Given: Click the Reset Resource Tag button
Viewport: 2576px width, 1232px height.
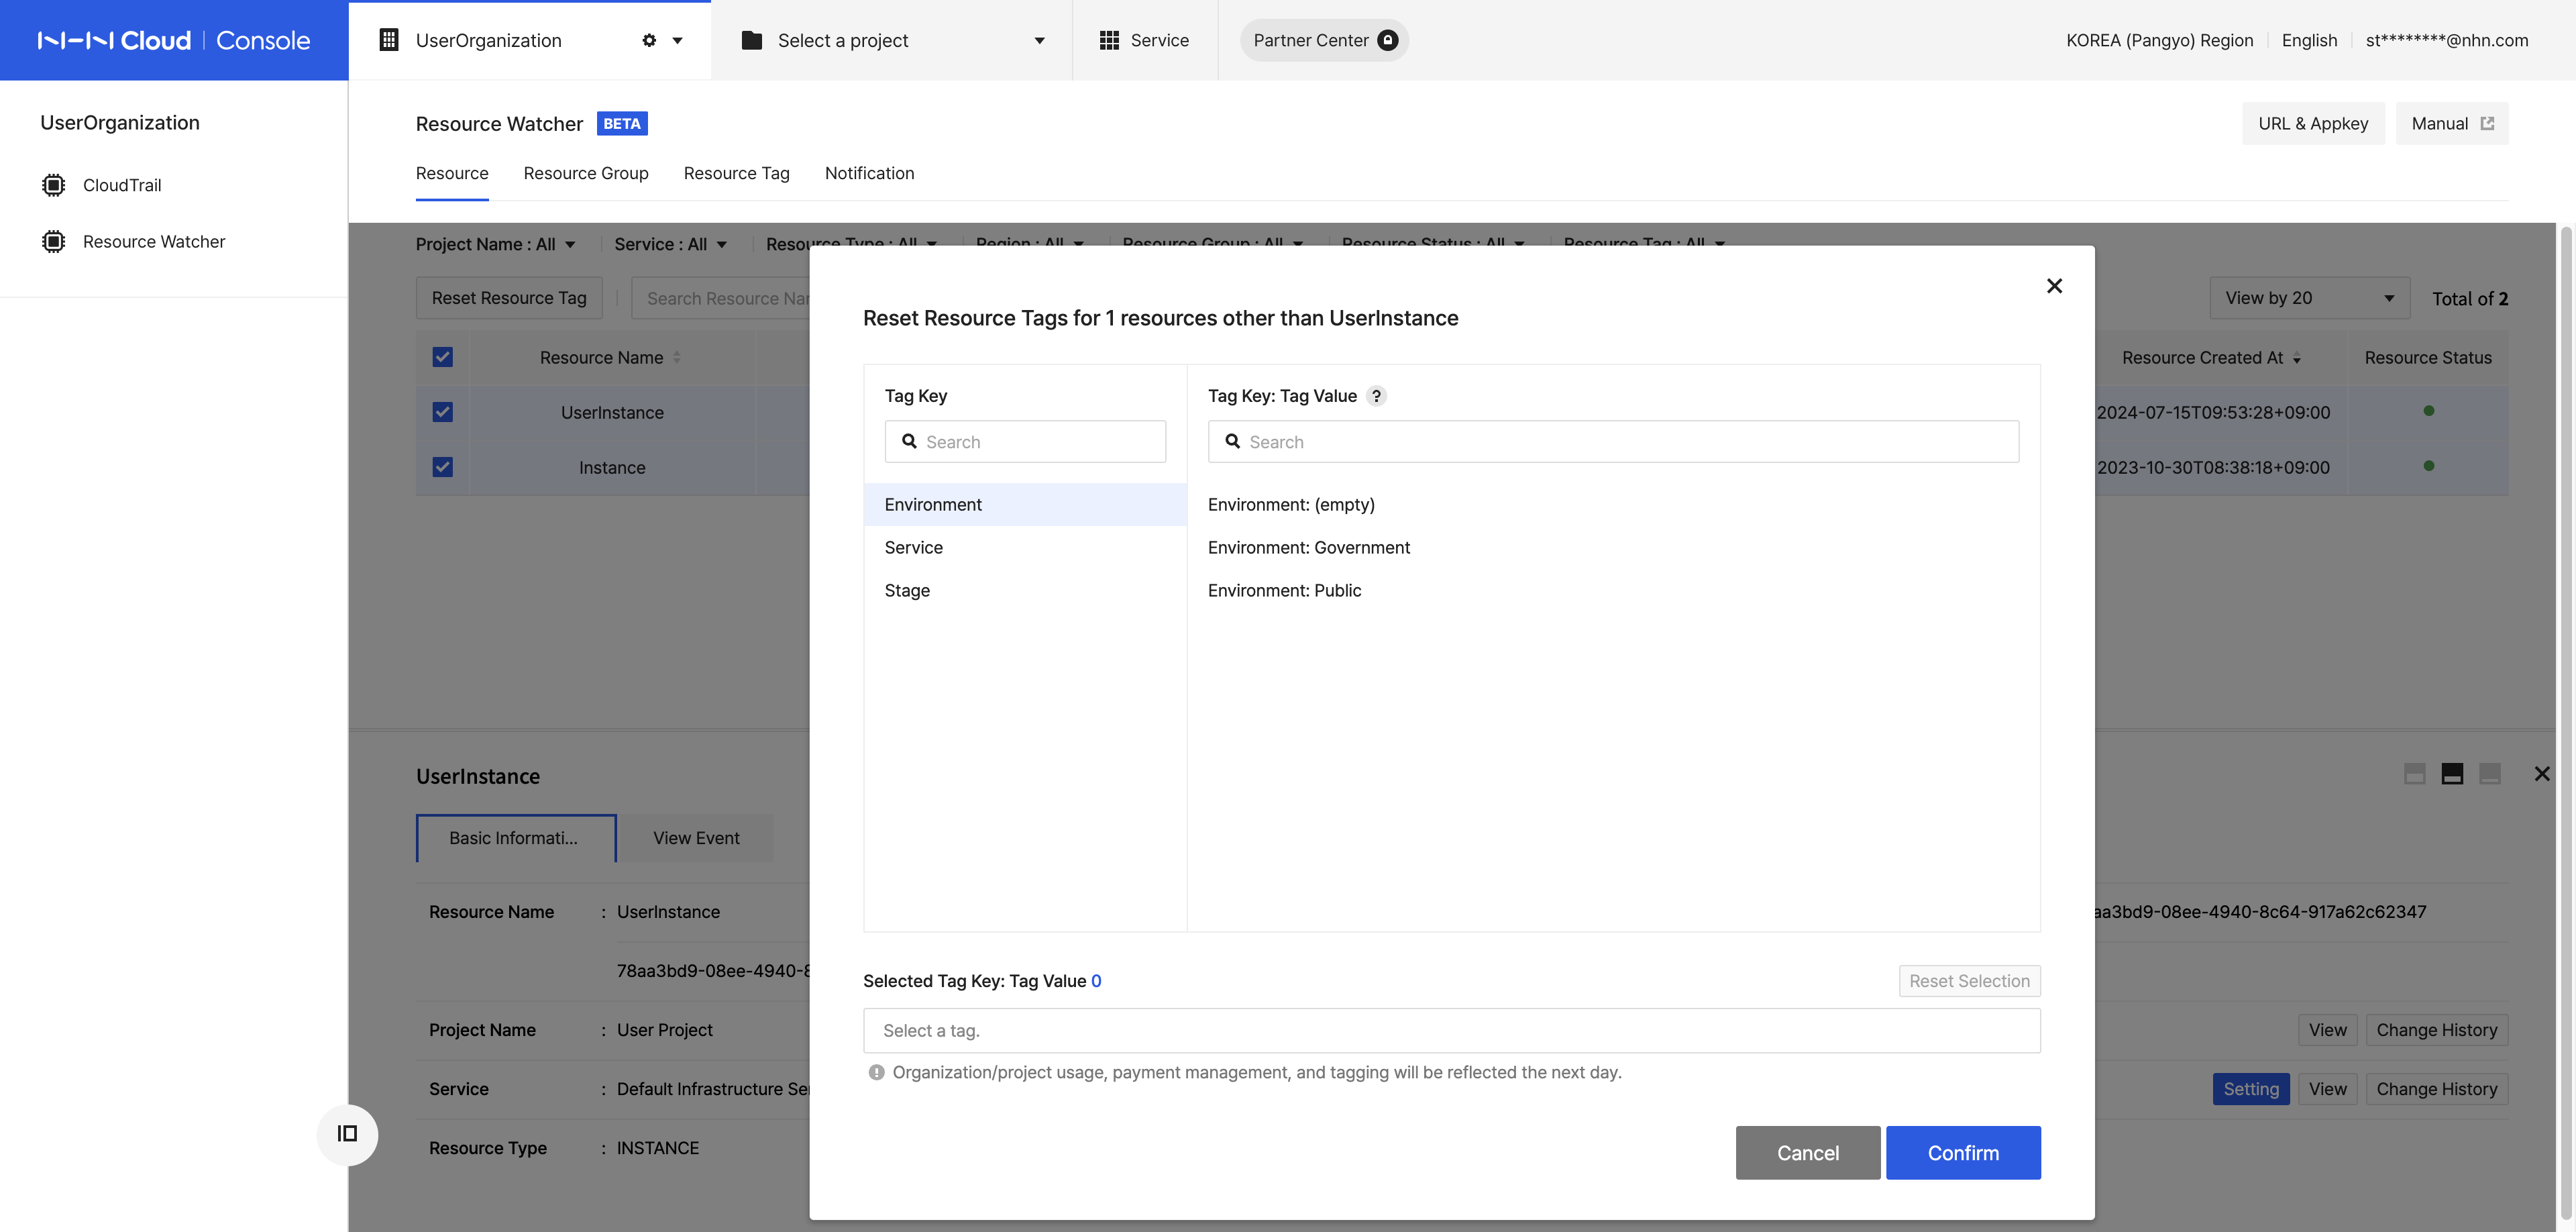Looking at the screenshot, I should pos(509,298).
